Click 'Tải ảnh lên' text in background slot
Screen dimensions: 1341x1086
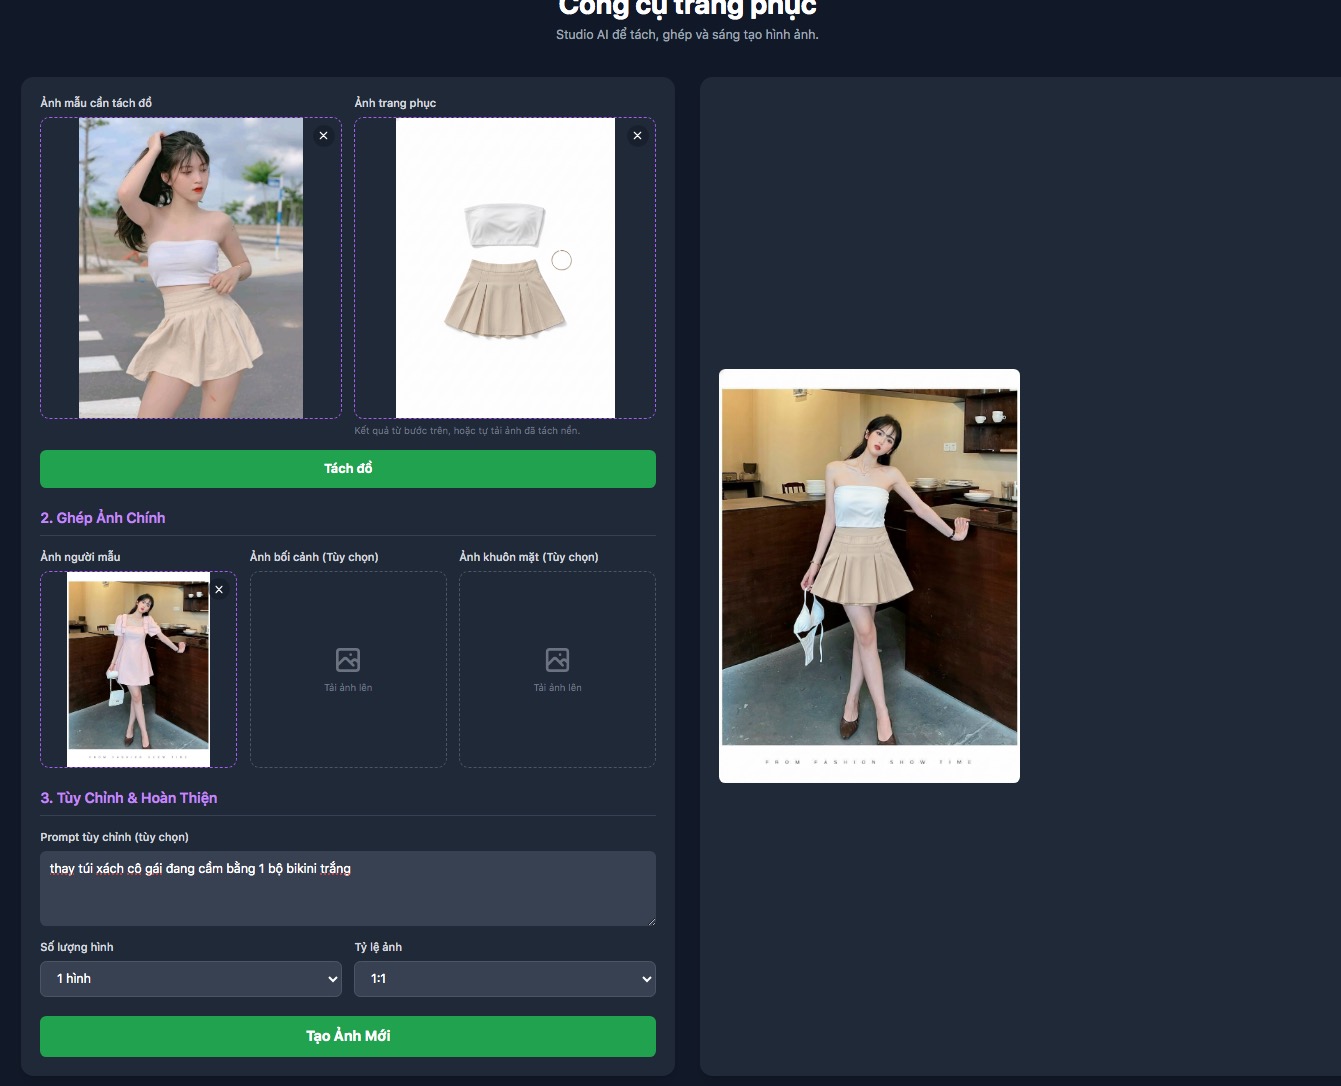point(348,688)
